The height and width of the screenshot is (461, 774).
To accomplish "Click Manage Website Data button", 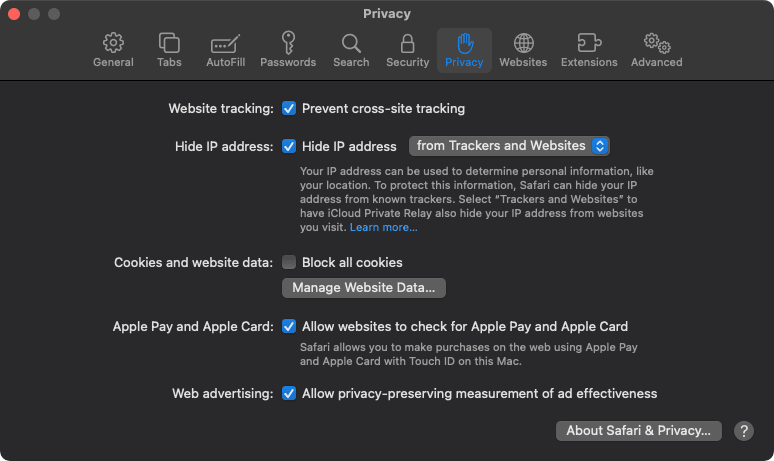I will 364,288.
